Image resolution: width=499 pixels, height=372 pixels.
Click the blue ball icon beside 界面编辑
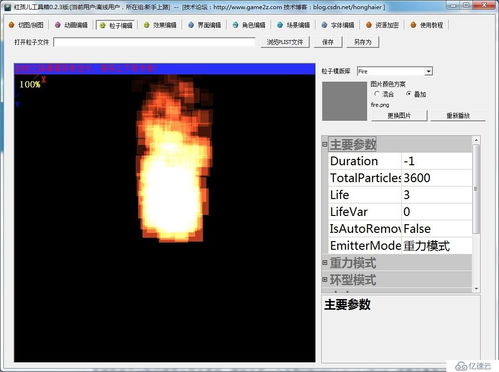[x=191, y=25]
